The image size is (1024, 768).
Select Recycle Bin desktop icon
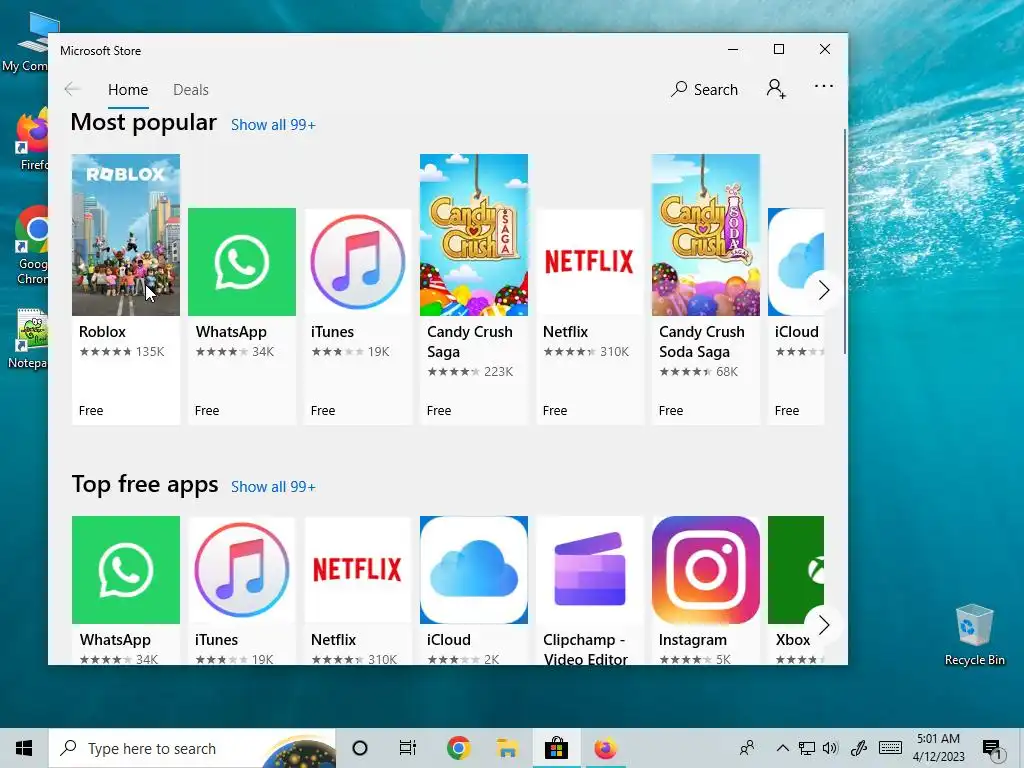pyautogui.click(x=974, y=634)
